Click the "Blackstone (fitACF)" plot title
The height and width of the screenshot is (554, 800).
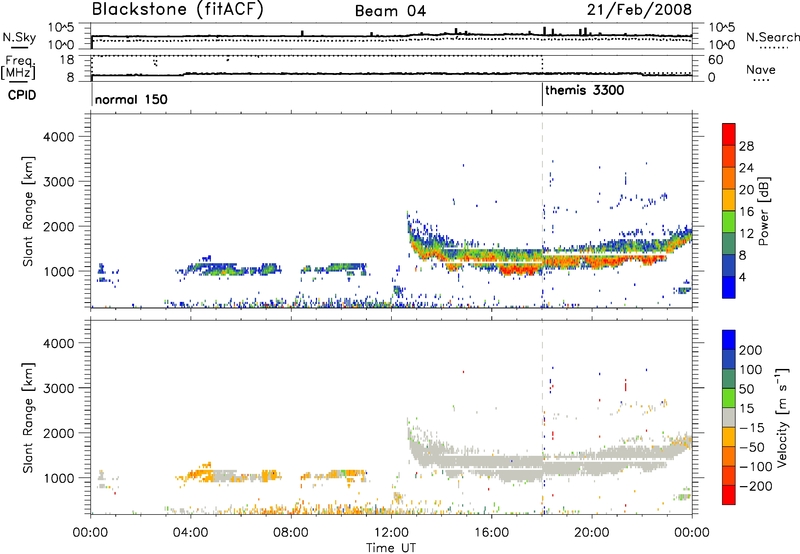point(178,9)
